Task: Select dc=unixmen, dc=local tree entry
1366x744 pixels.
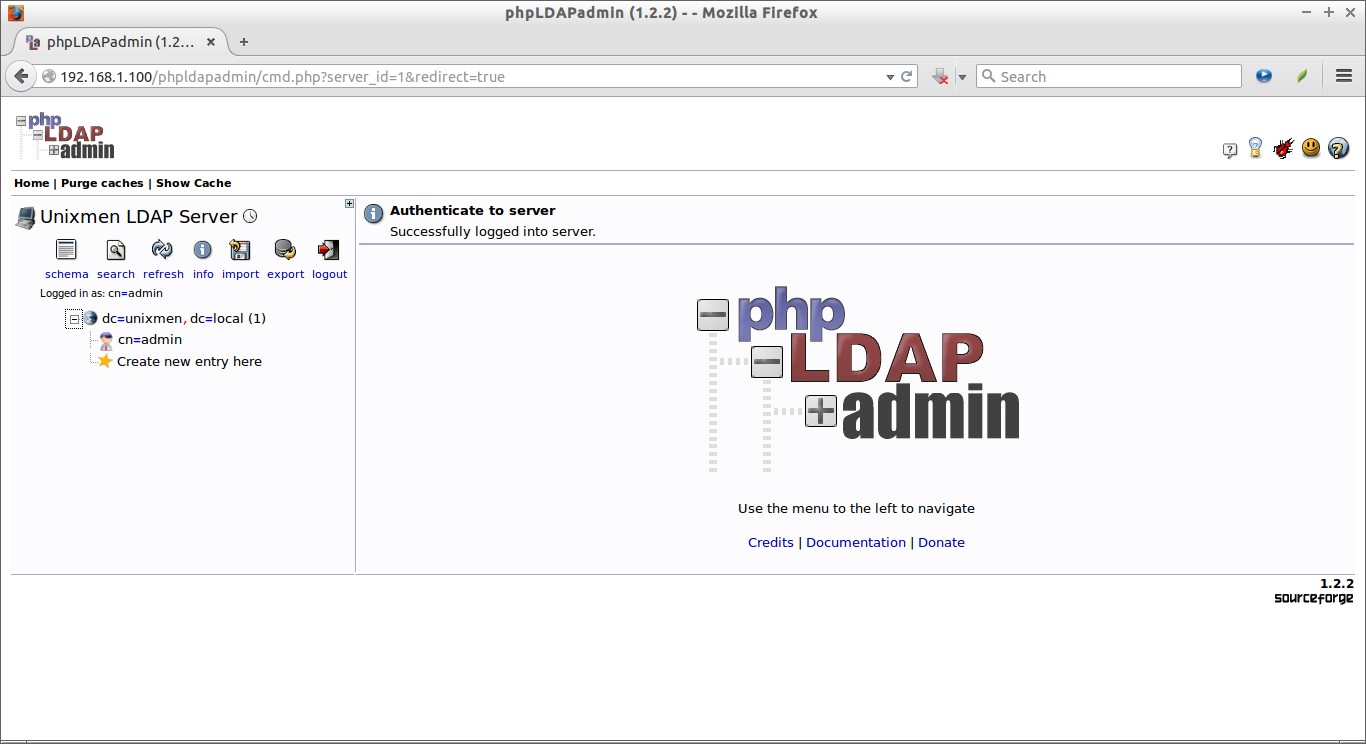Action: pos(184,318)
